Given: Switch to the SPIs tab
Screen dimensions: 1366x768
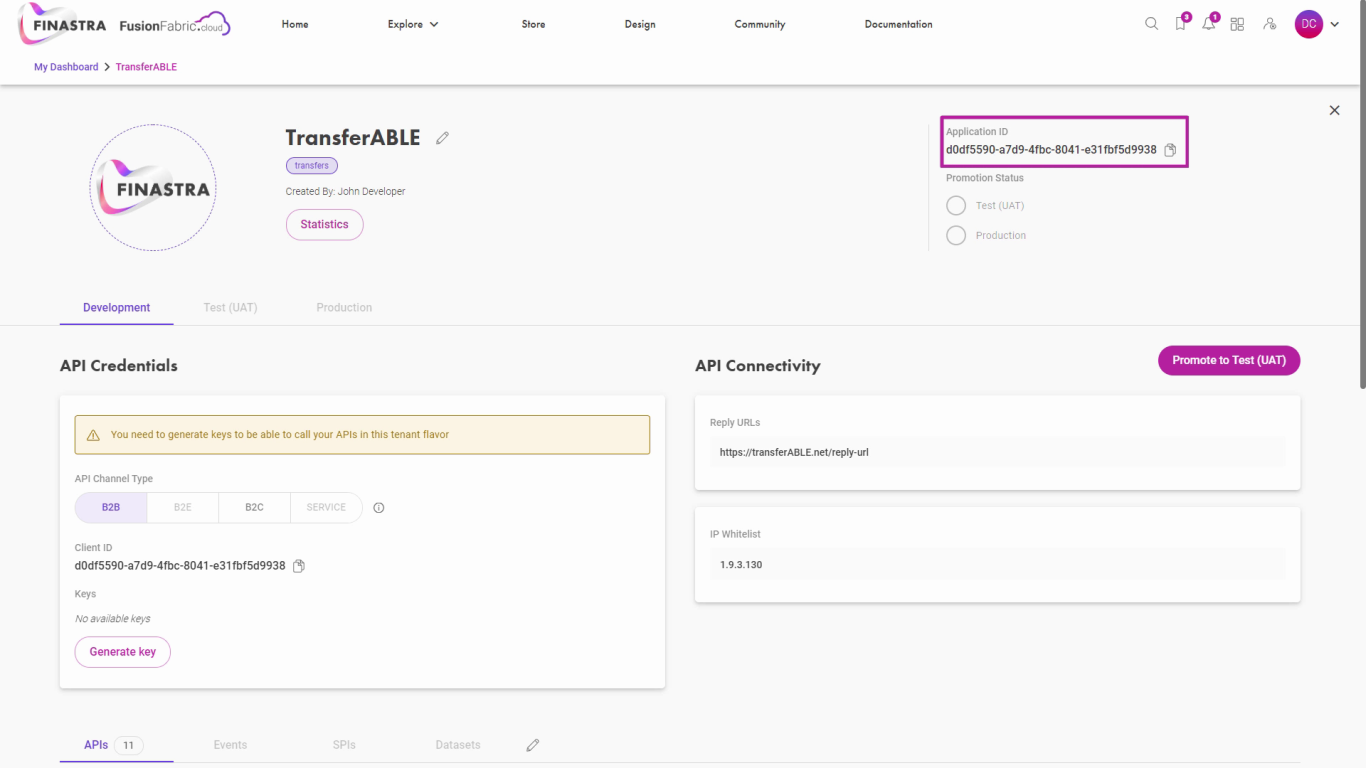Looking at the screenshot, I should 344,745.
